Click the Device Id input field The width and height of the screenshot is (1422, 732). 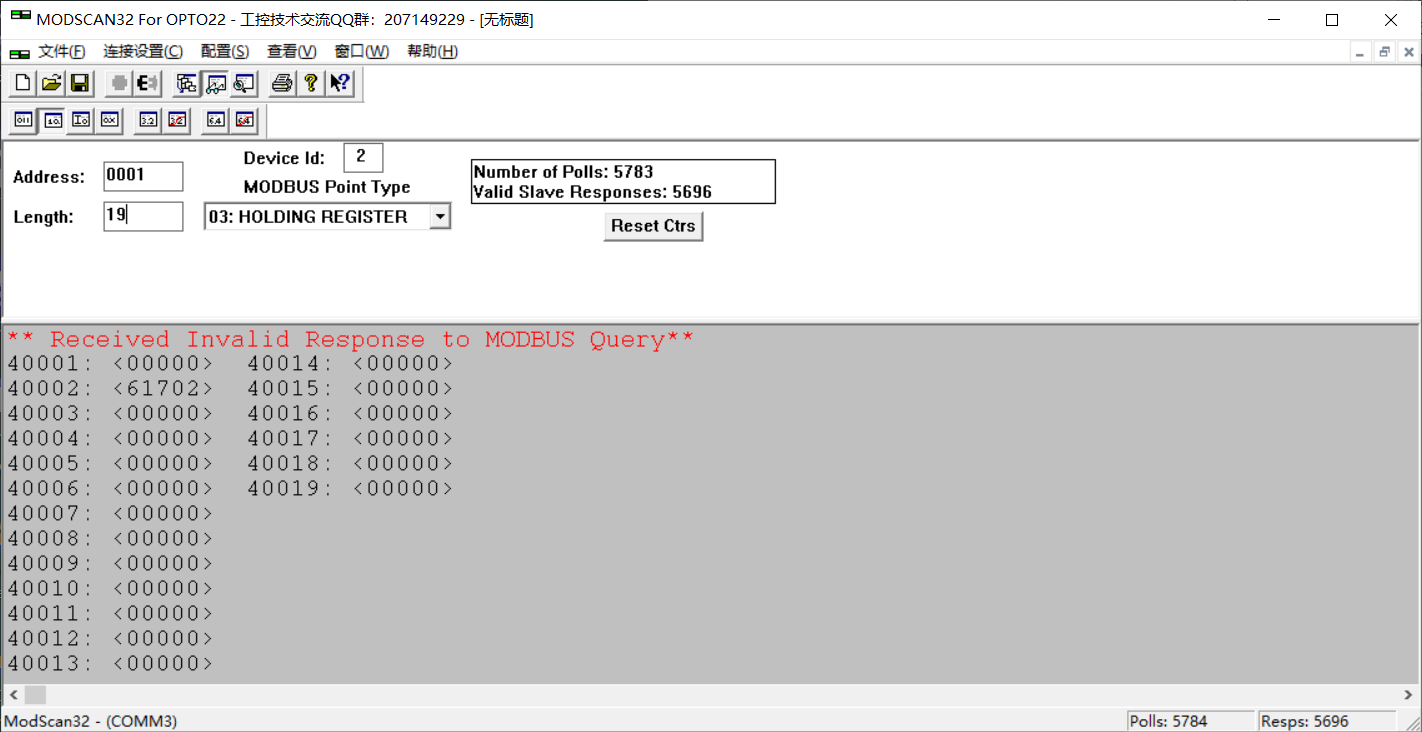(363, 157)
